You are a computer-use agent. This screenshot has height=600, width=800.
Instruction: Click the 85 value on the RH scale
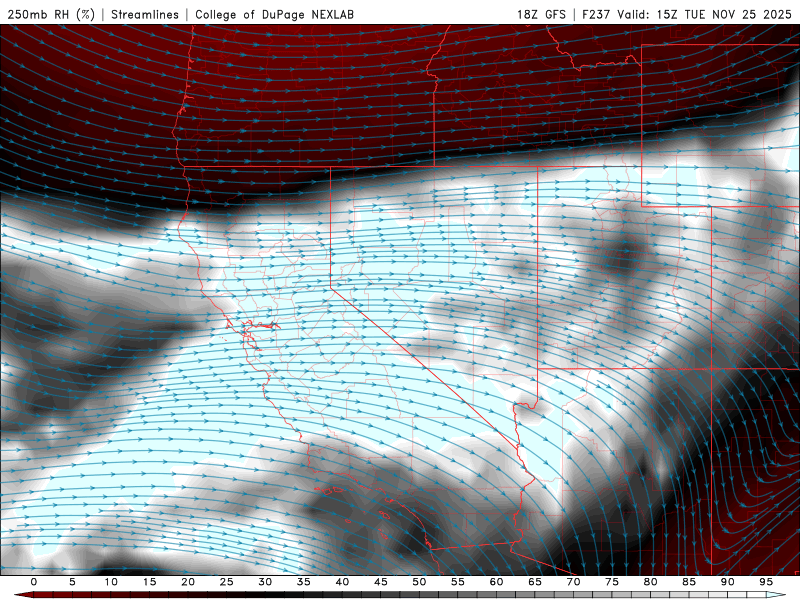coord(689,582)
